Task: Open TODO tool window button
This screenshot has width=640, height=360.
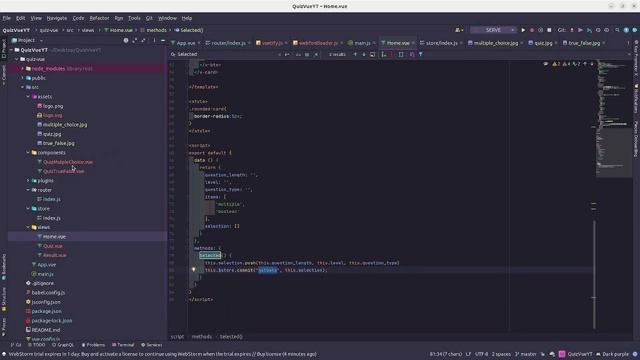Action: (37, 345)
